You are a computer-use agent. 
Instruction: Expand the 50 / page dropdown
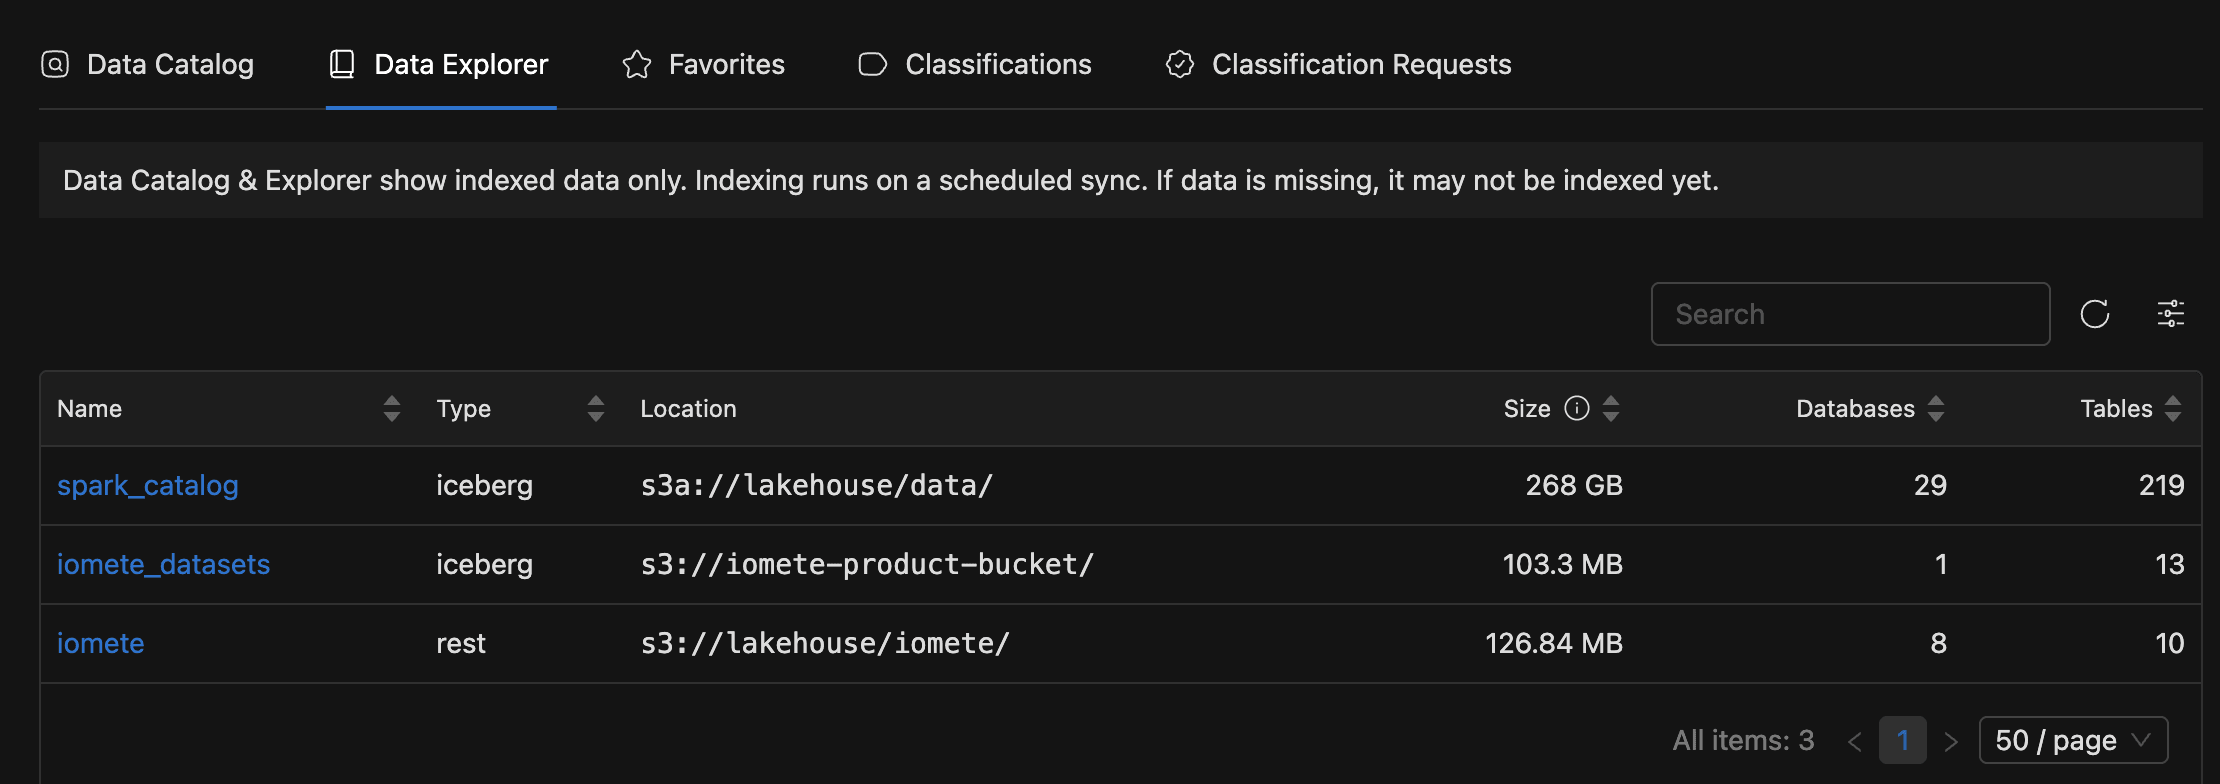click(2073, 740)
